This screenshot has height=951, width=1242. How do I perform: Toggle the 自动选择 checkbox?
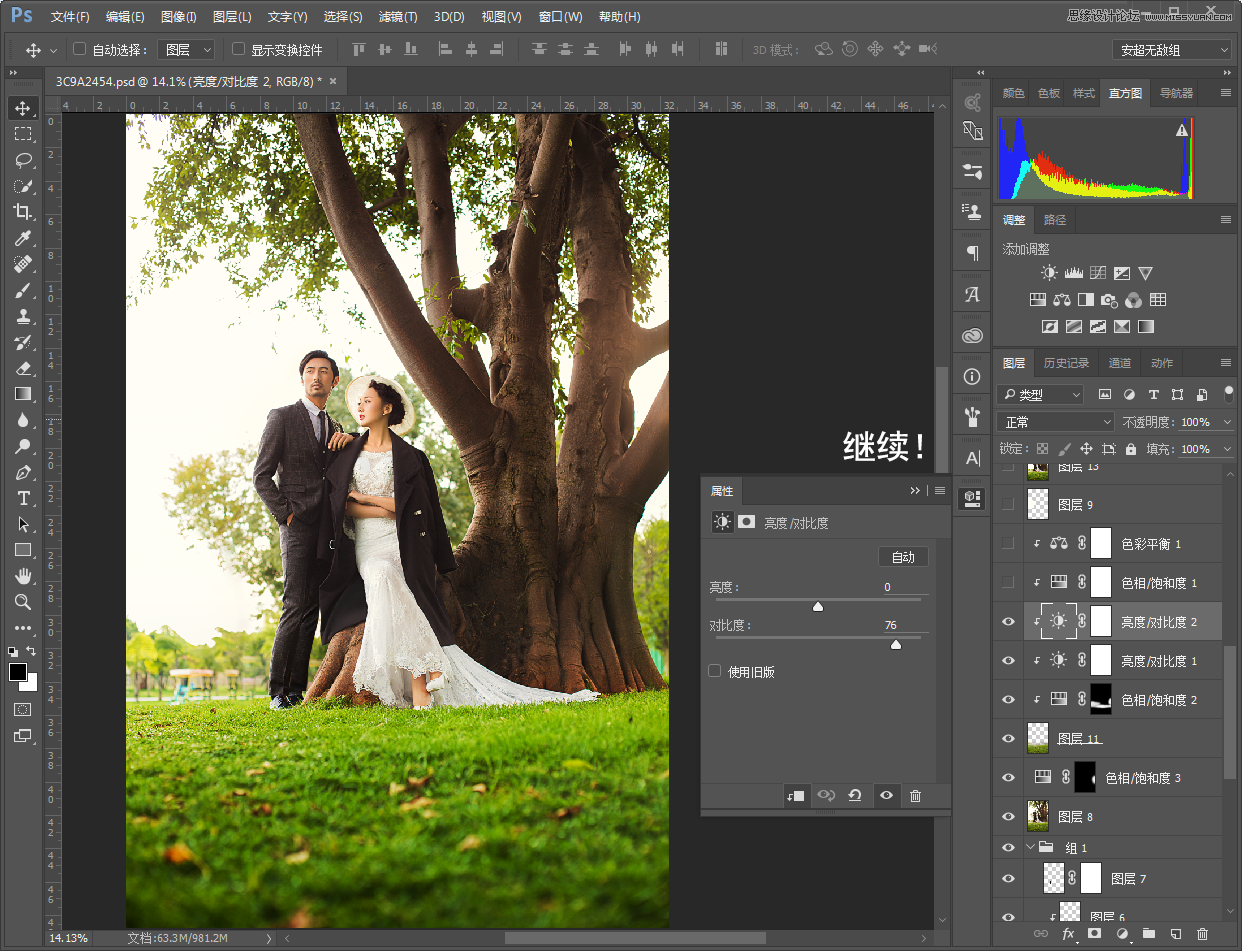pos(80,49)
